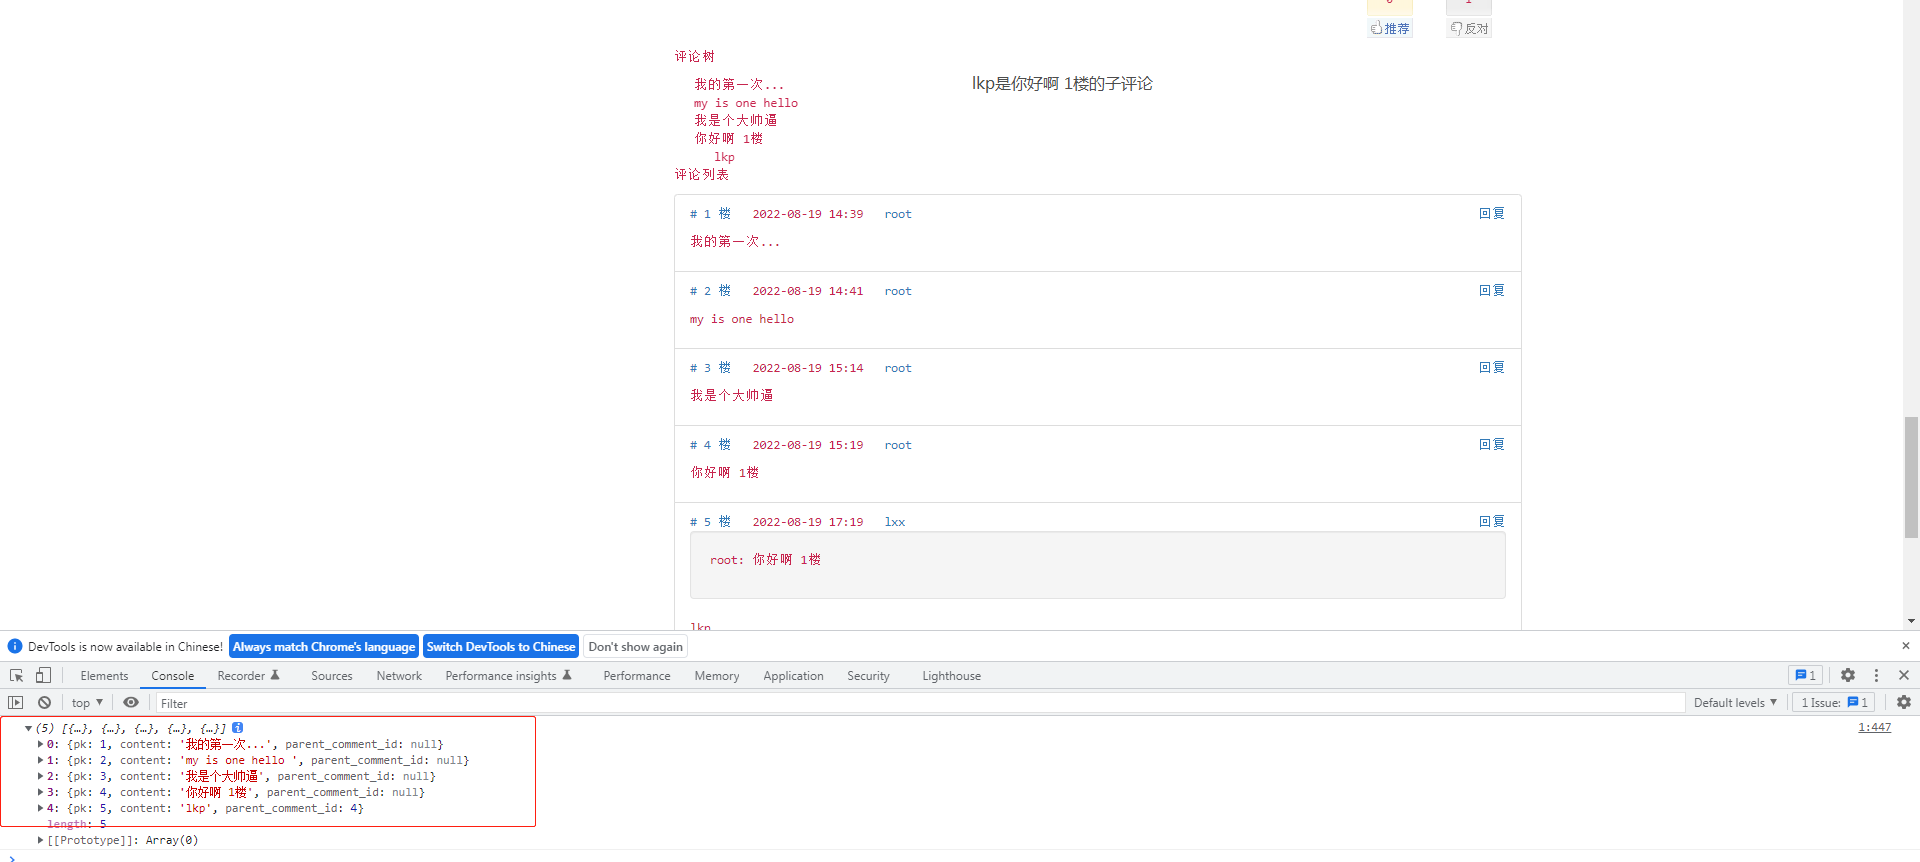Clear the console output
The width and height of the screenshot is (1920, 862).
(x=44, y=703)
